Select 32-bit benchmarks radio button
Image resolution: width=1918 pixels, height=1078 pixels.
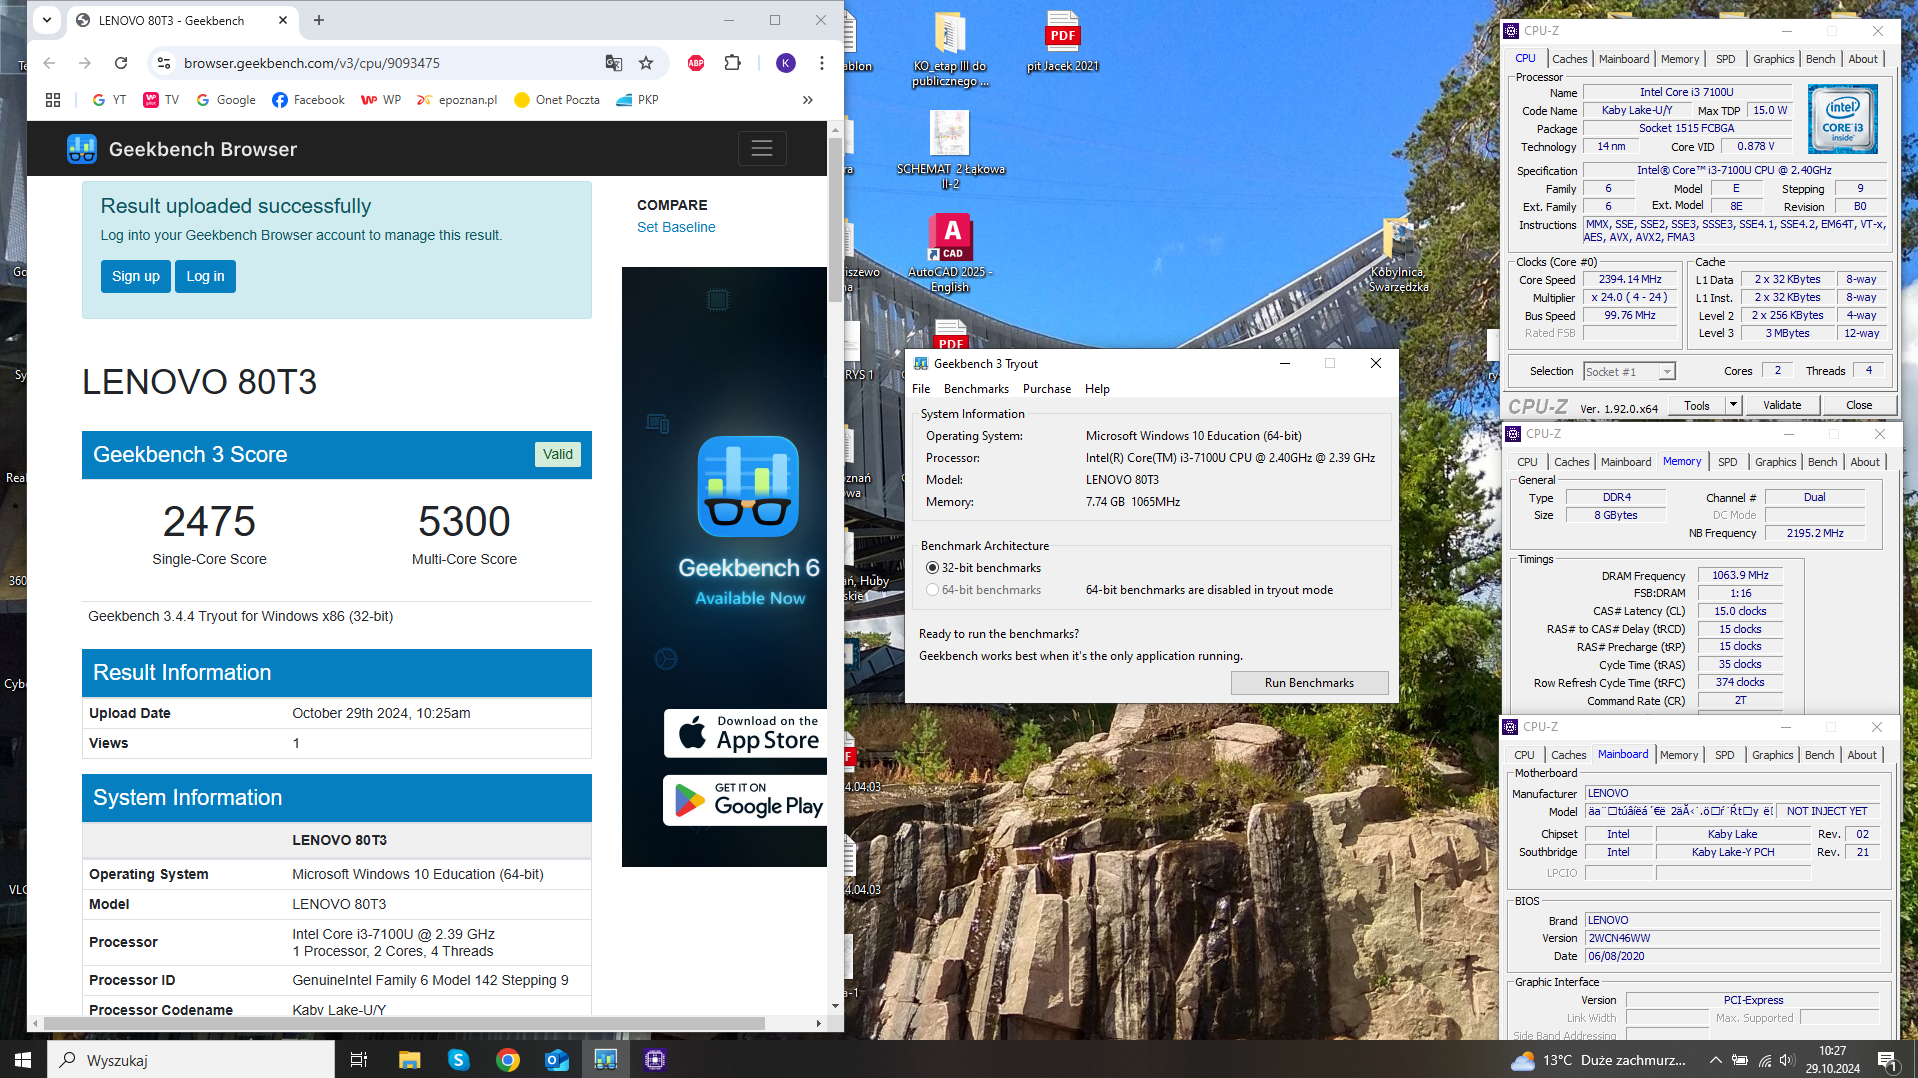click(932, 568)
